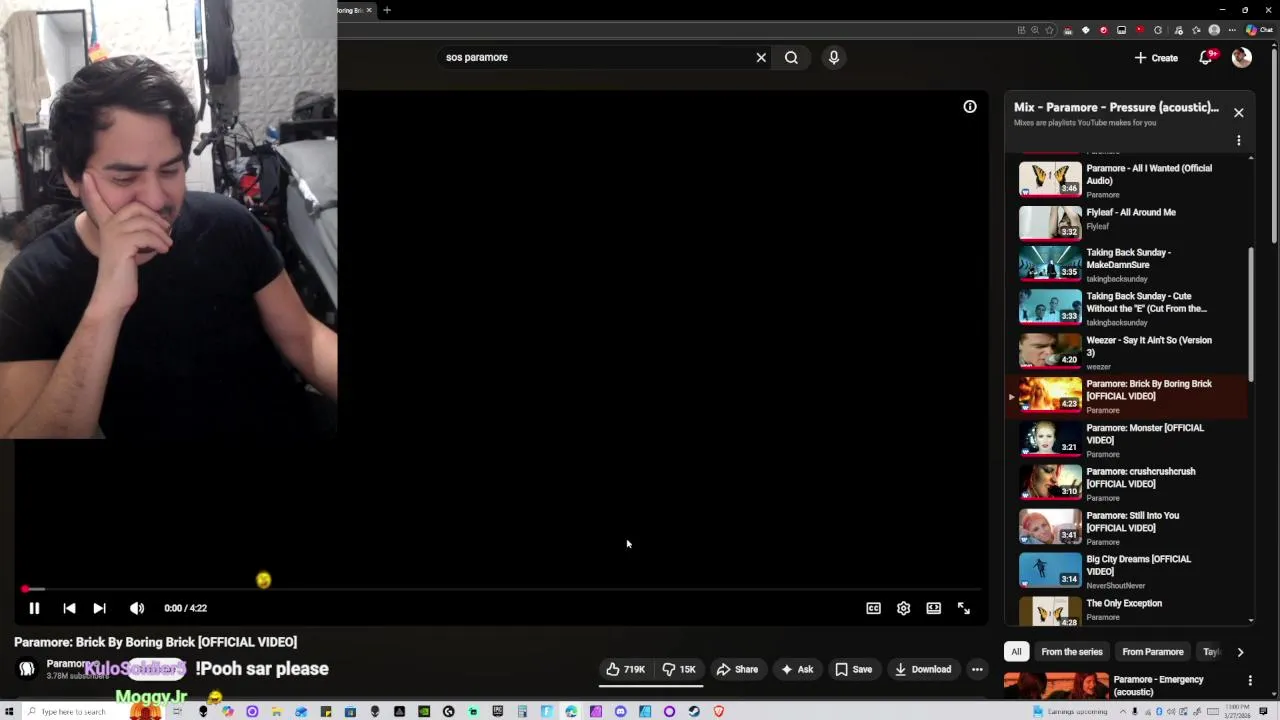Save video to a playlist
This screenshot has width=1280, height=720.
(x=853, y=670)
